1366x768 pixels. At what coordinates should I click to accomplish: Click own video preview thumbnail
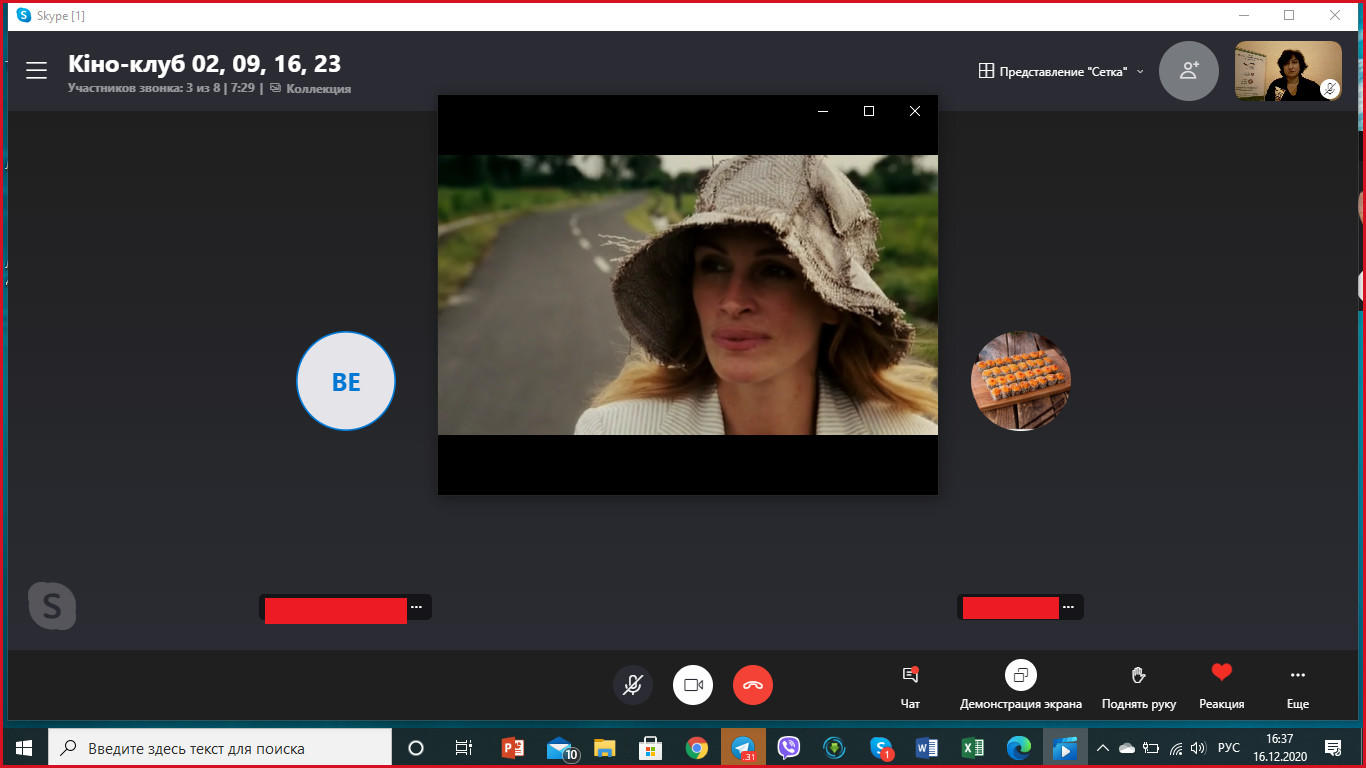[1288, 71]
